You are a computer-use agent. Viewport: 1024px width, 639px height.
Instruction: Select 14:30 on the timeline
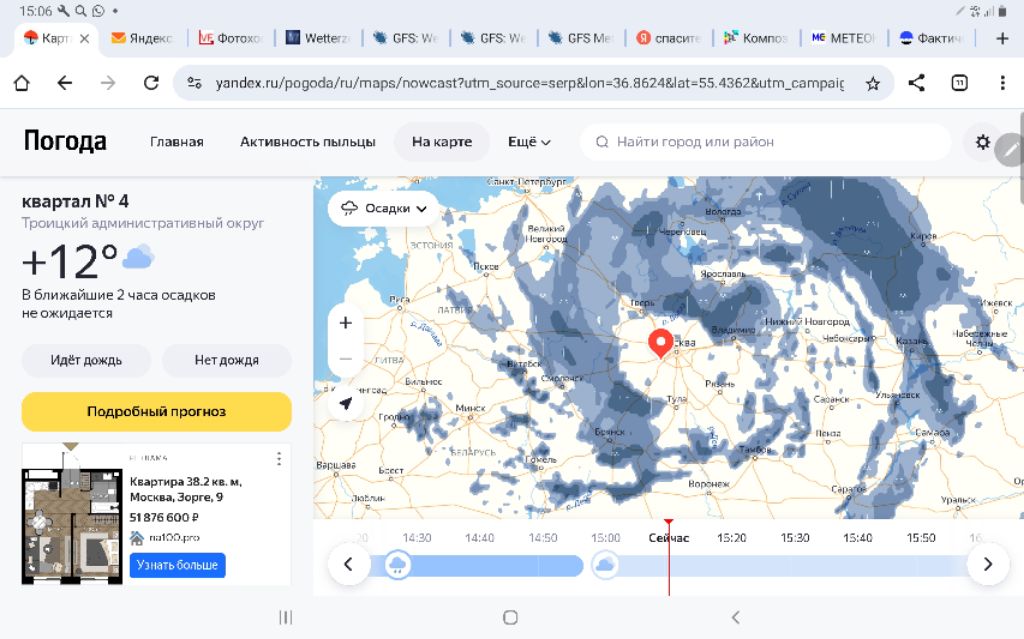pos(417,538)
